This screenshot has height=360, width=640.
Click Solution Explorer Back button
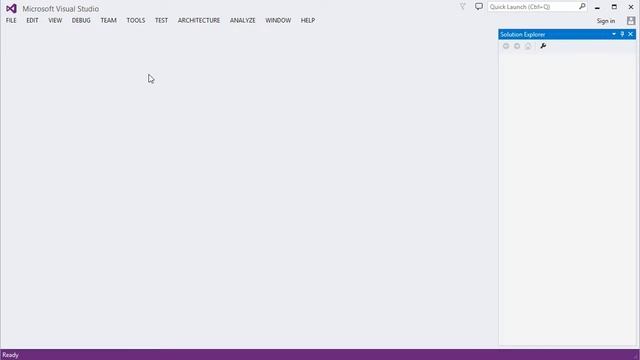[506, 46]
